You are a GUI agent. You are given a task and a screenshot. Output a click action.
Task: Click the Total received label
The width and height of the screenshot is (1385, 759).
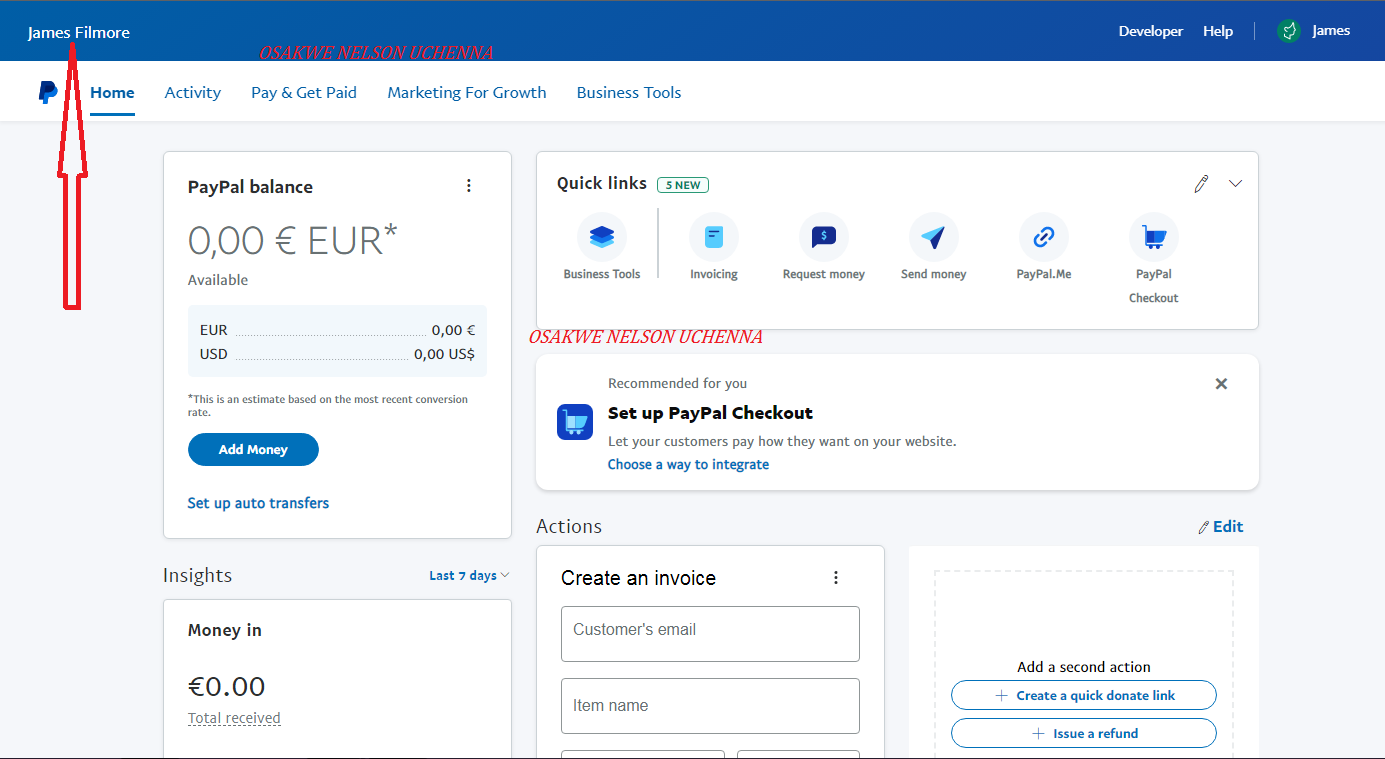click(x=234, y=718)
